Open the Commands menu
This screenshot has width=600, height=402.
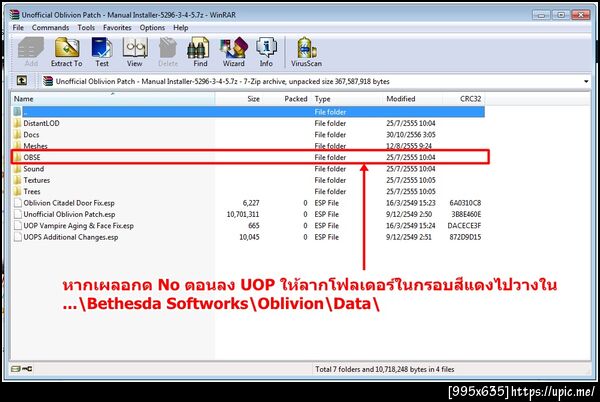click(51, 28)
